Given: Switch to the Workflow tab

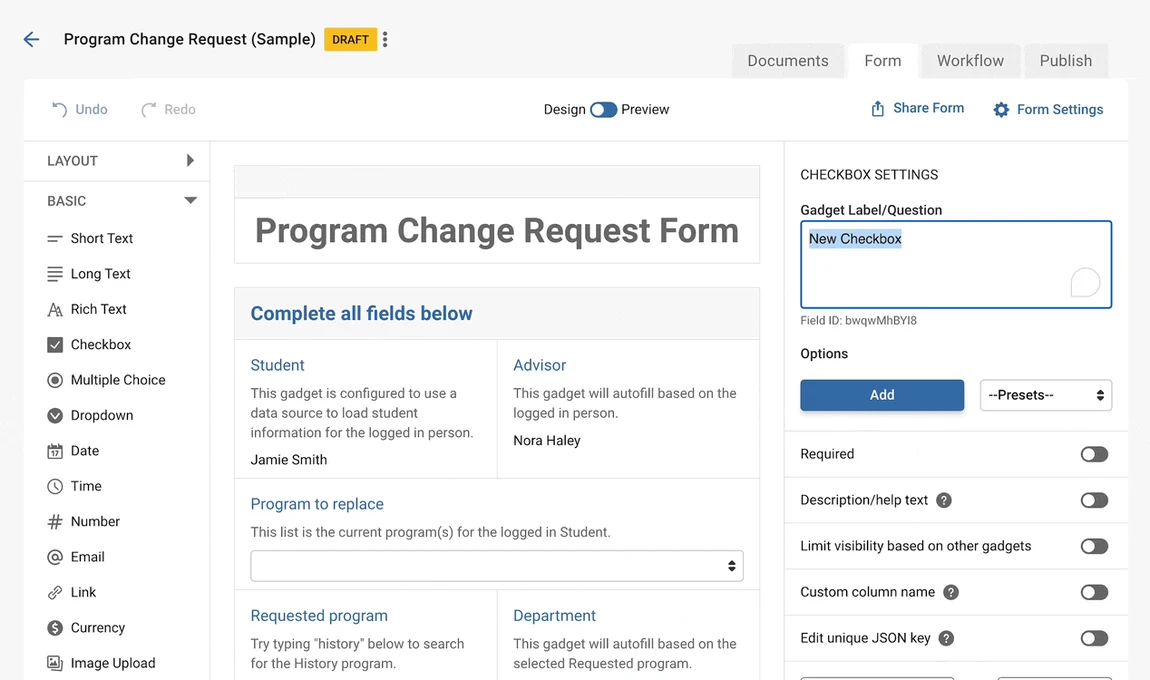Looking at the screenshot, I should tap(970, 61).
